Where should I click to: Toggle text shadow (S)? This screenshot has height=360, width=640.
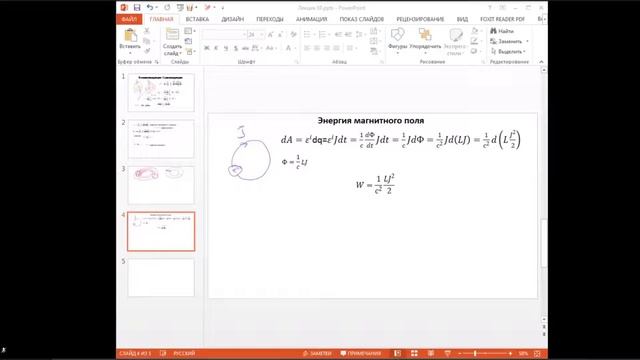pos(236,48)
